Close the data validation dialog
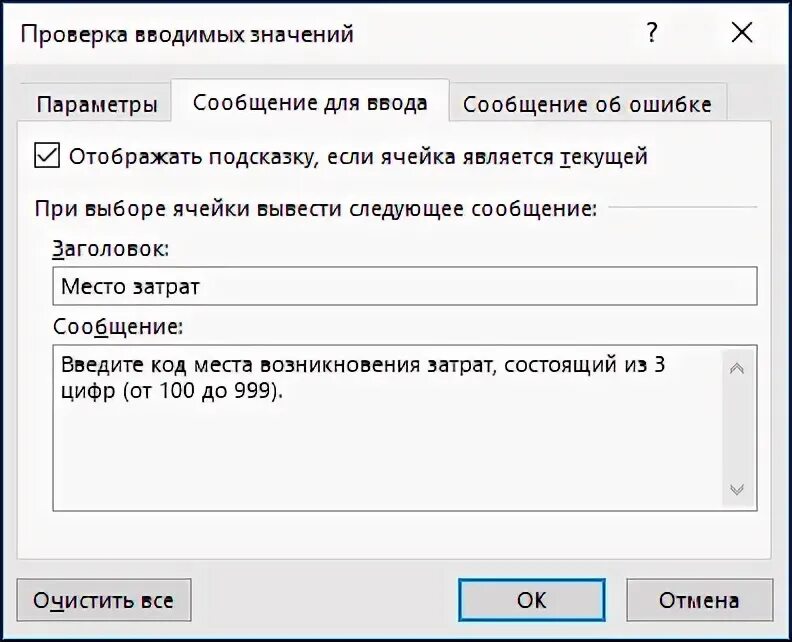 point(741,34)
